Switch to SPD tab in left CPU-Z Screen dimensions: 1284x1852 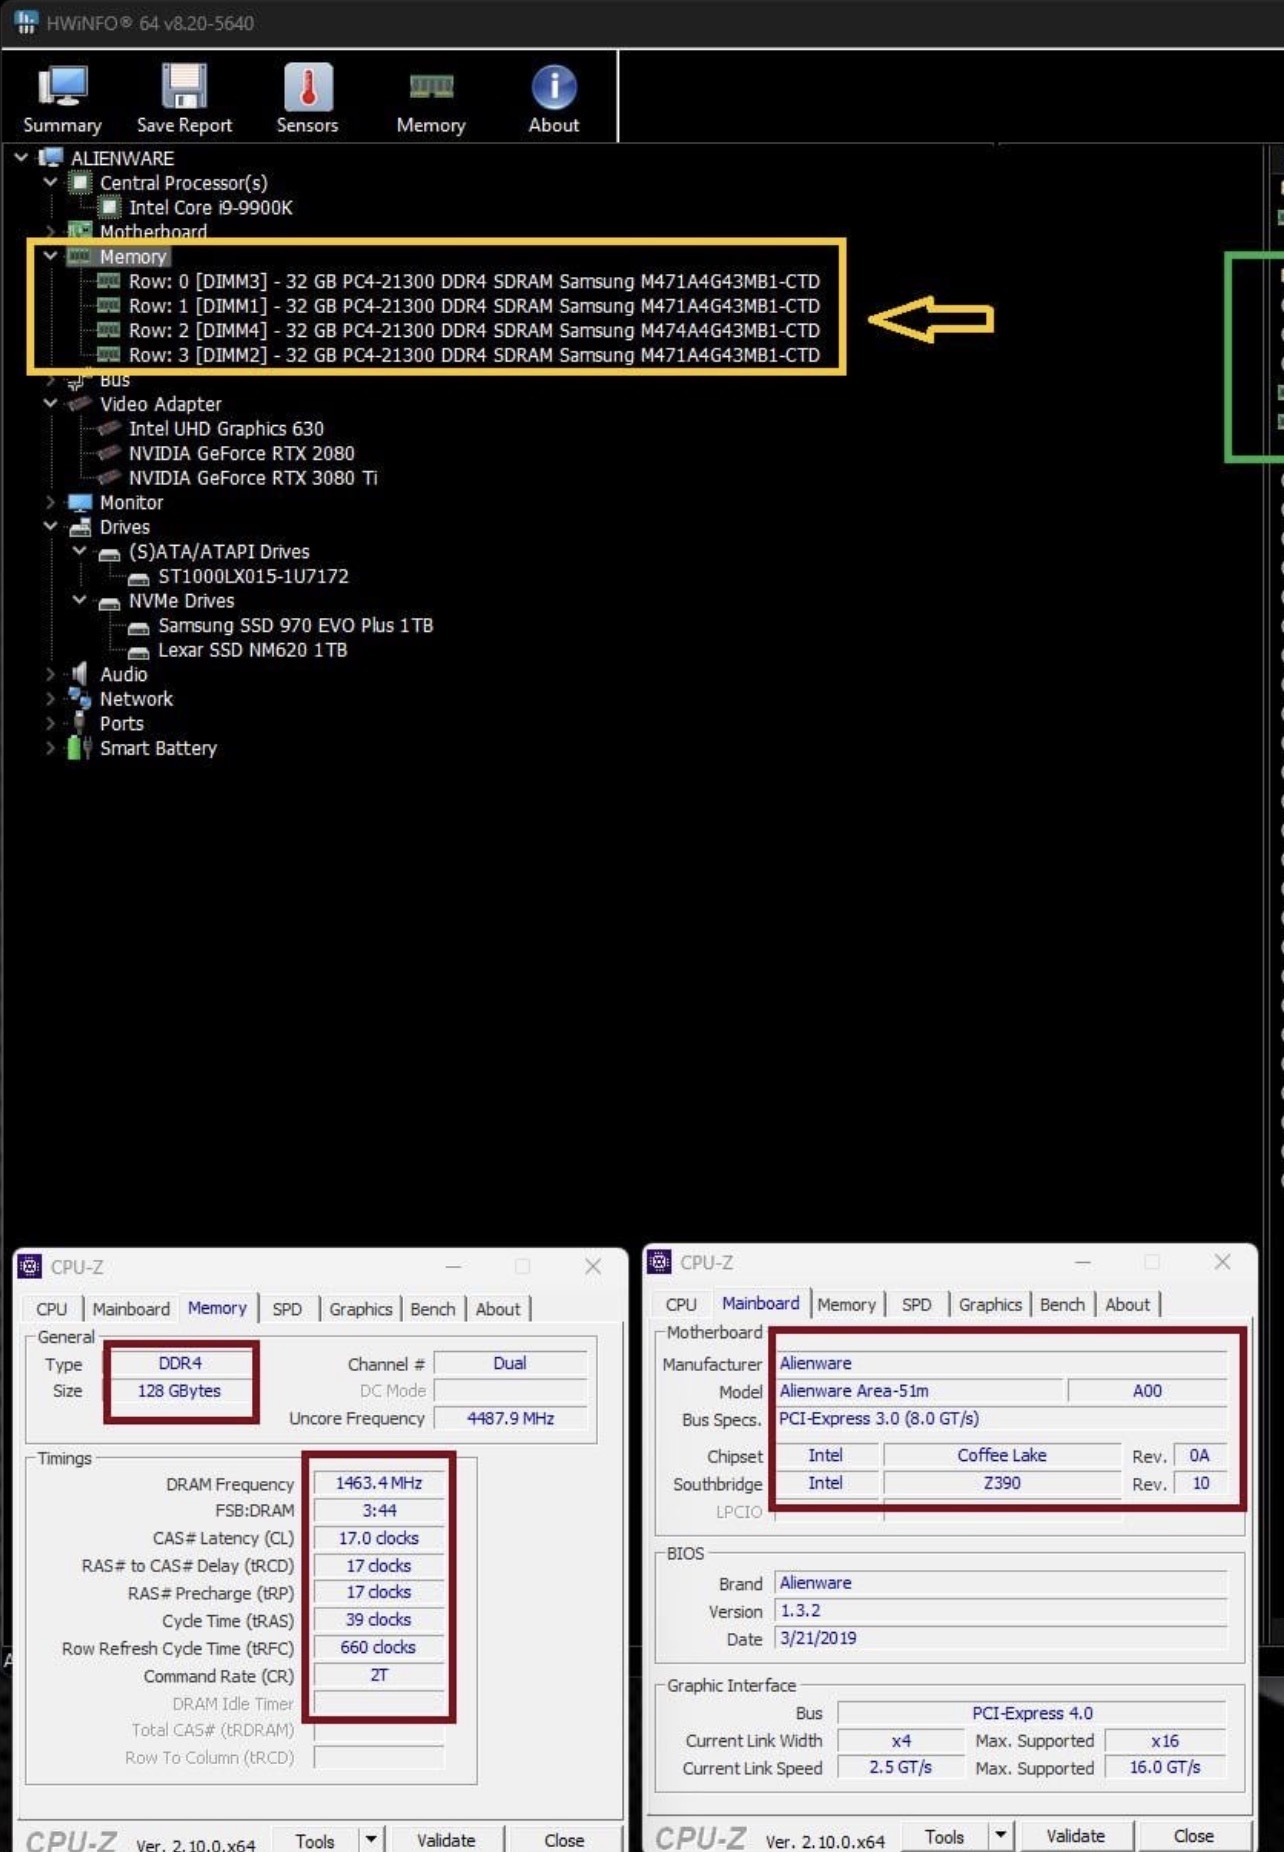coord(287,1309)
